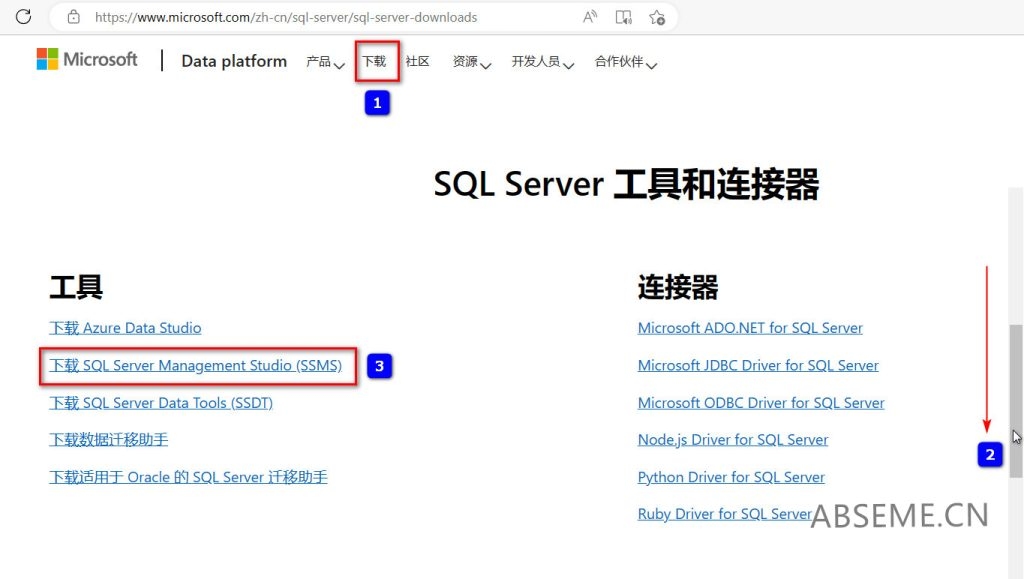
Task: Download SQL Server Management Studio (SSMS)
Action: coord(197,365)
